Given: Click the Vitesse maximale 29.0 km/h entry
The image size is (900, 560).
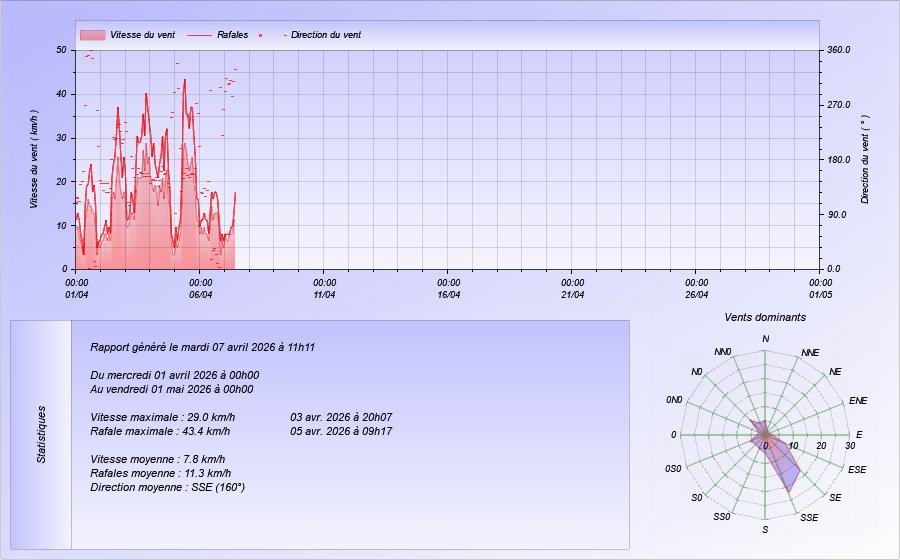Looking at the screenshot, I should pyautogui.click(x=163, y=416).
